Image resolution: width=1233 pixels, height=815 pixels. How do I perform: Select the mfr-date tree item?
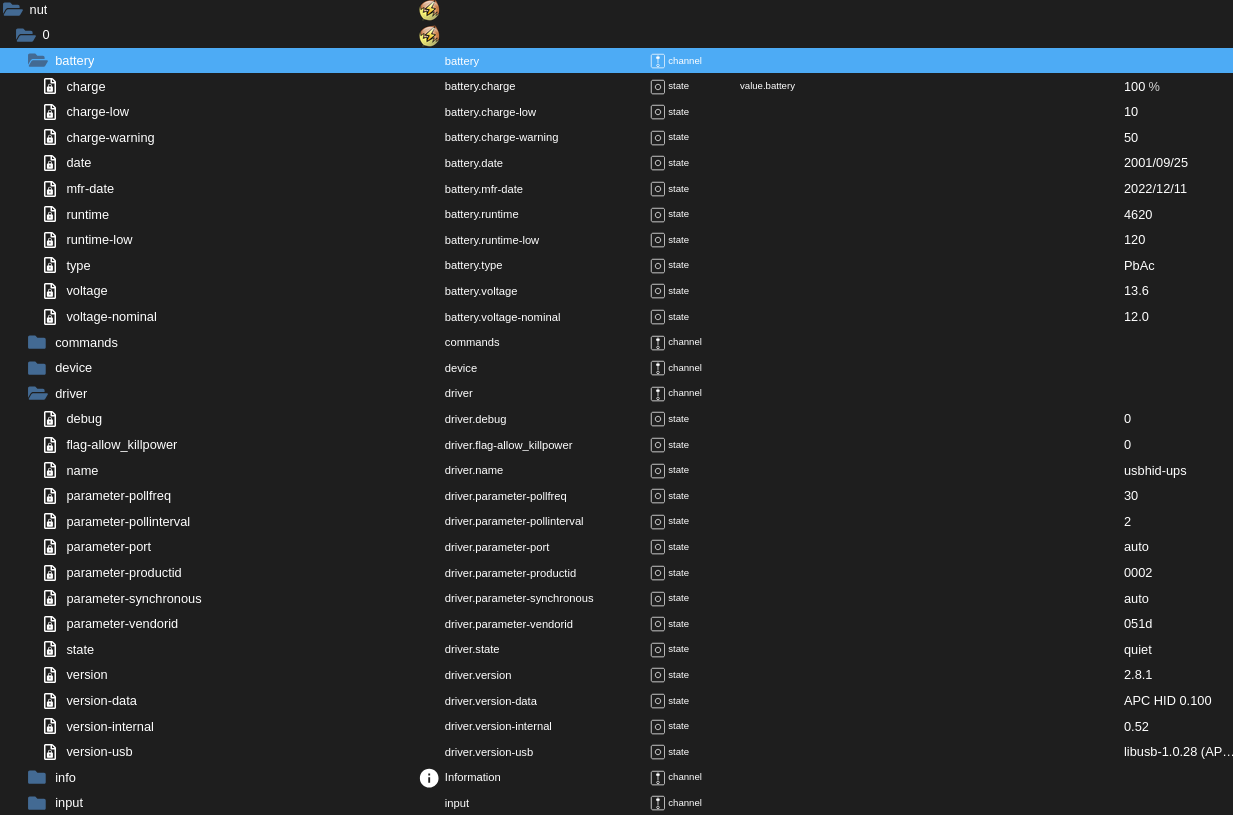90,188
